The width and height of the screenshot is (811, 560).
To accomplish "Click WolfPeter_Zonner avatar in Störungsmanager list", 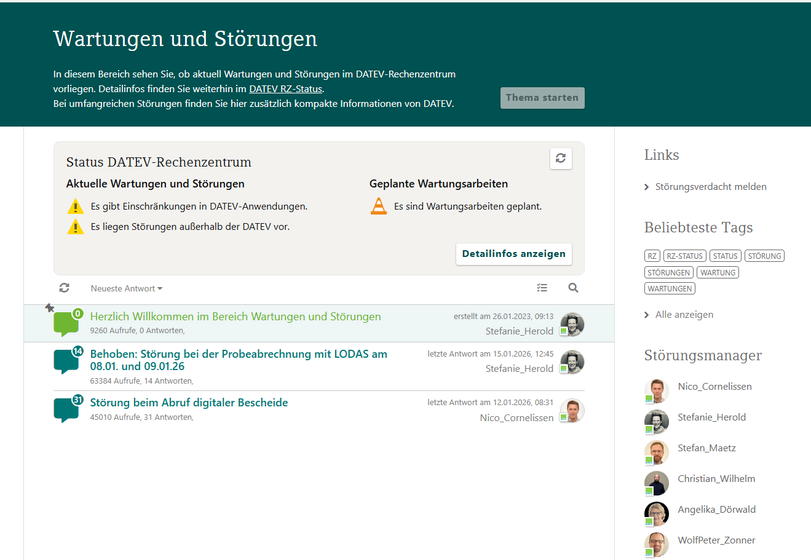I will click(656, 544).
